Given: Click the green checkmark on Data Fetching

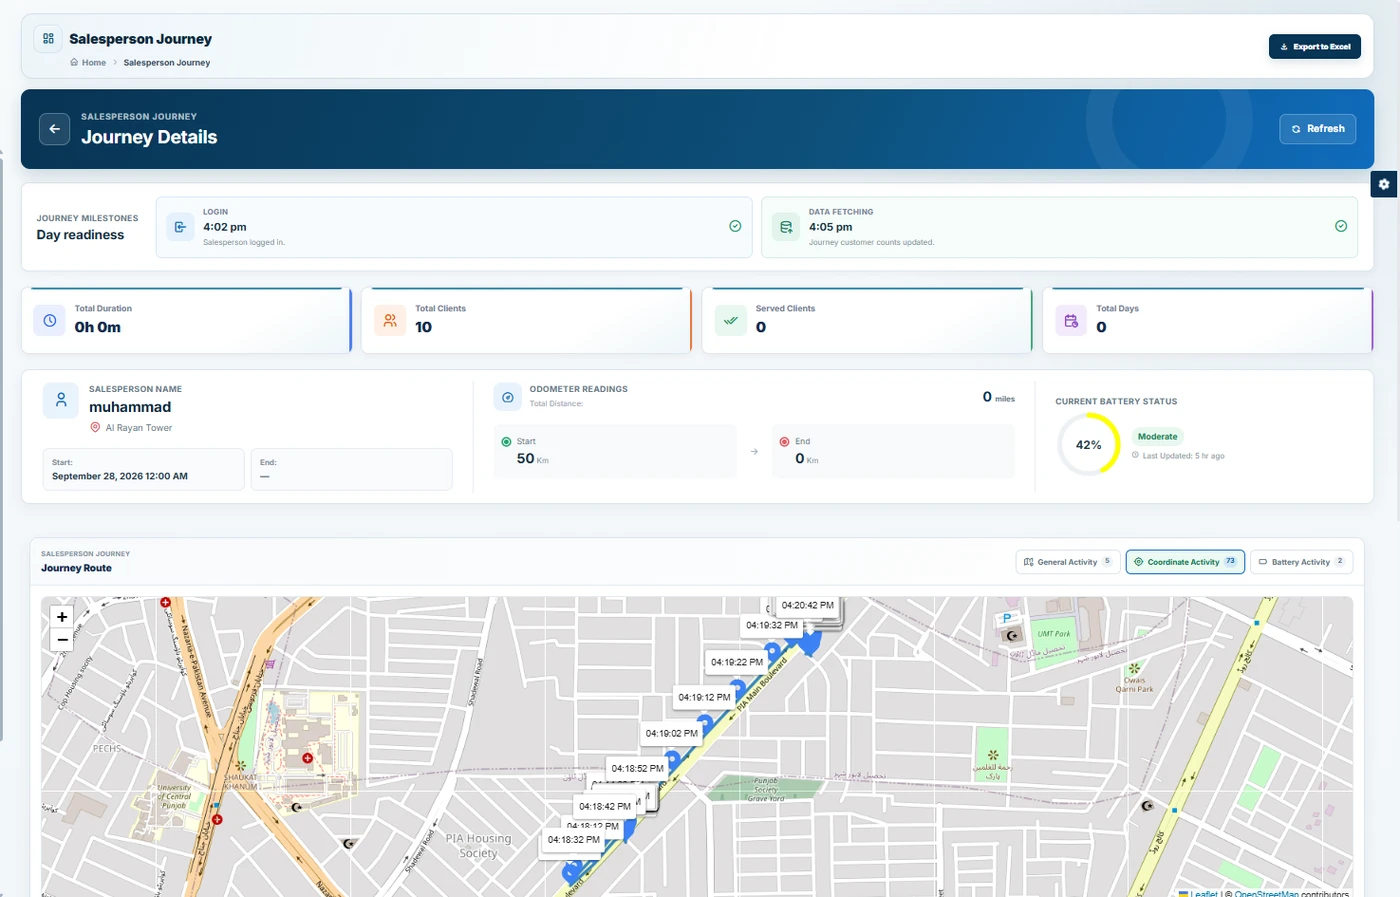Looking at the screenshot, I should pos(1341,226).
